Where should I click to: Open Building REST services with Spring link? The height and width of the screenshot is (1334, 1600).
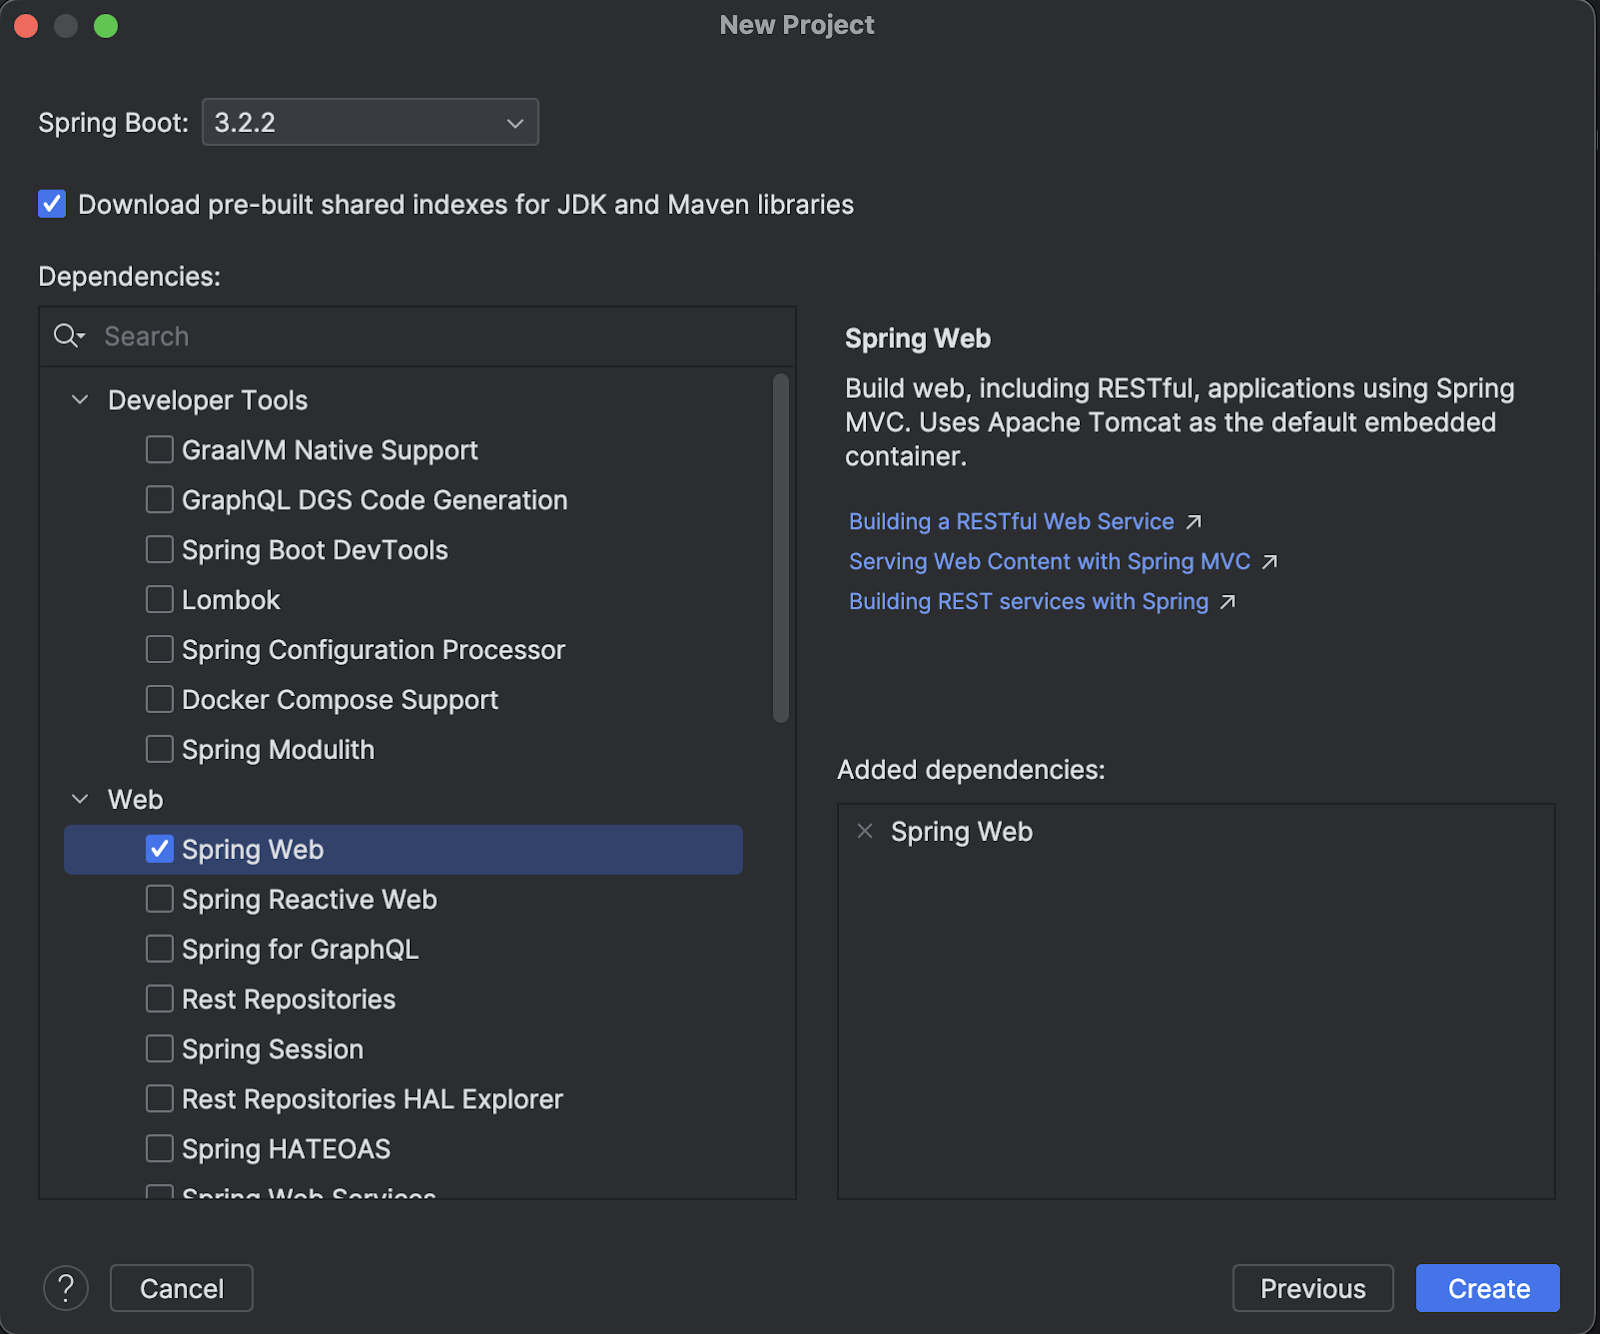click(1028, 602)
